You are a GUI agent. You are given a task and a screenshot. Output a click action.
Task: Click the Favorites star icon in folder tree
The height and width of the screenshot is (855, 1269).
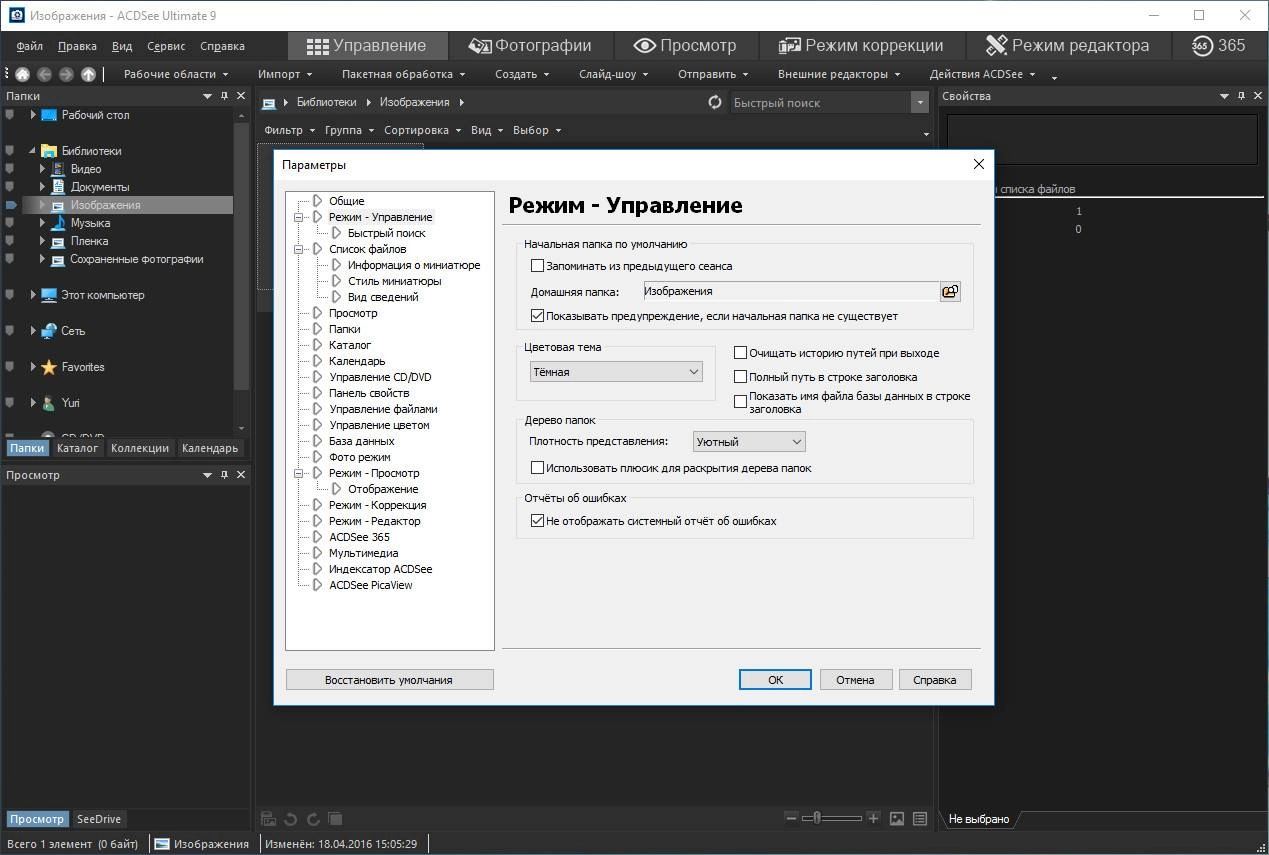pyautogui.click(x=49, y=367)
